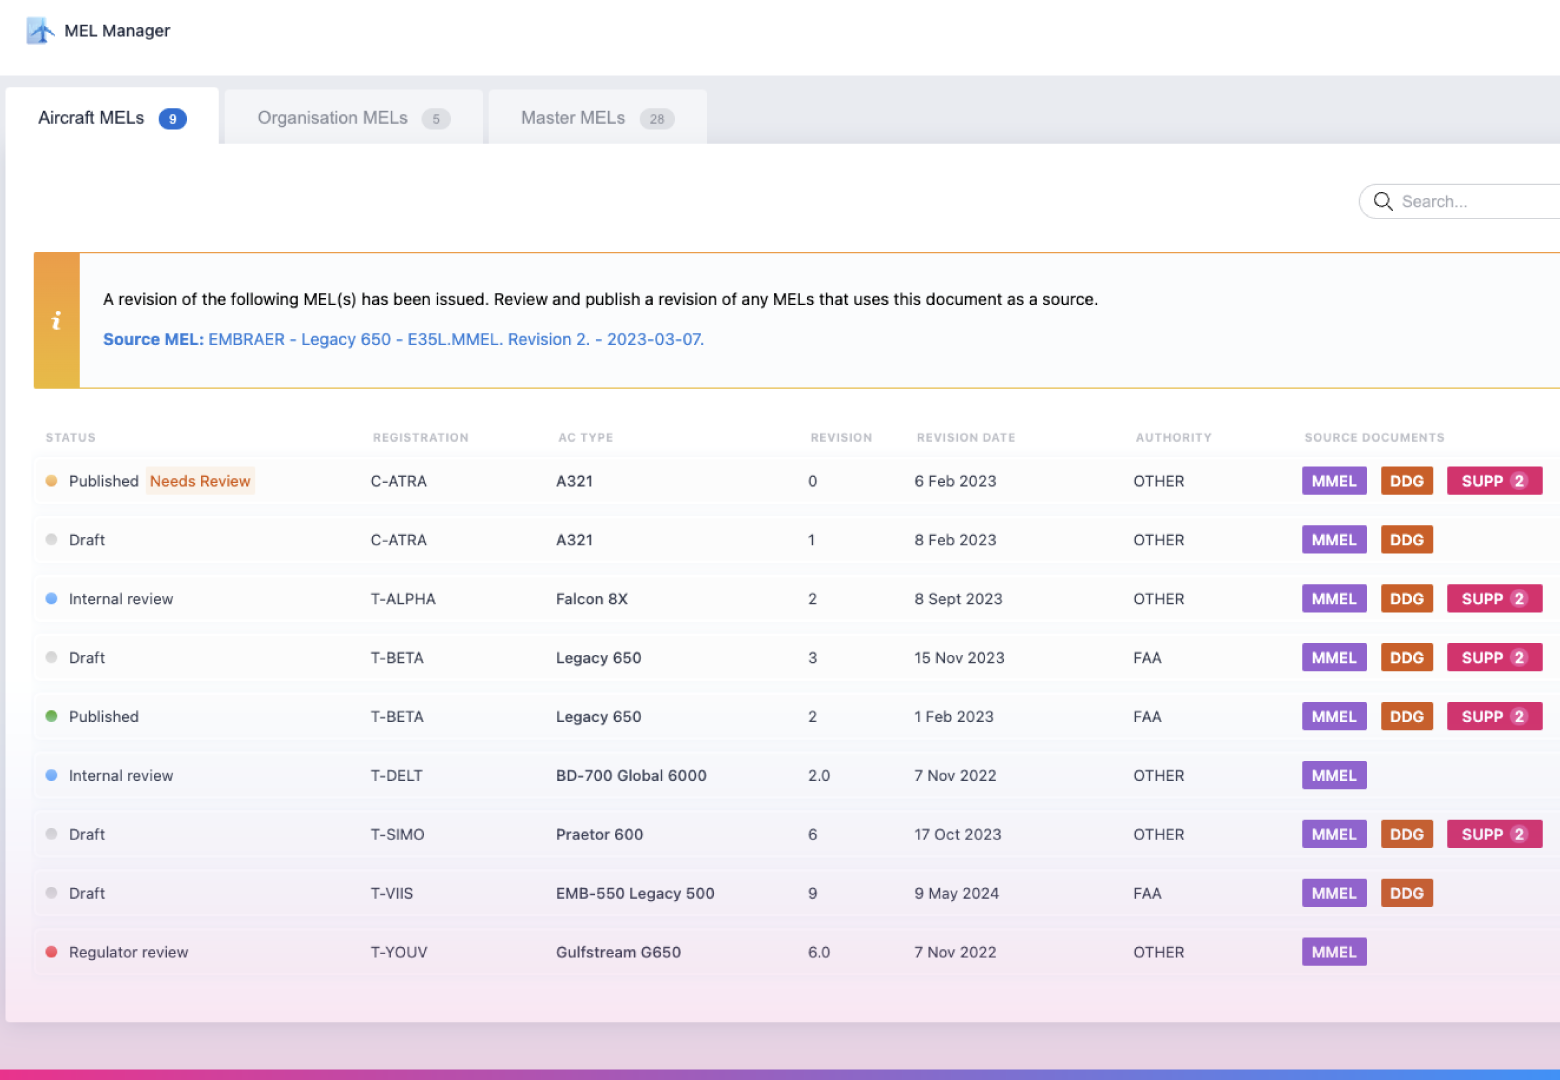Sort by Revision Date column header
This screenshot has width=1560, height=1080.
965,437
